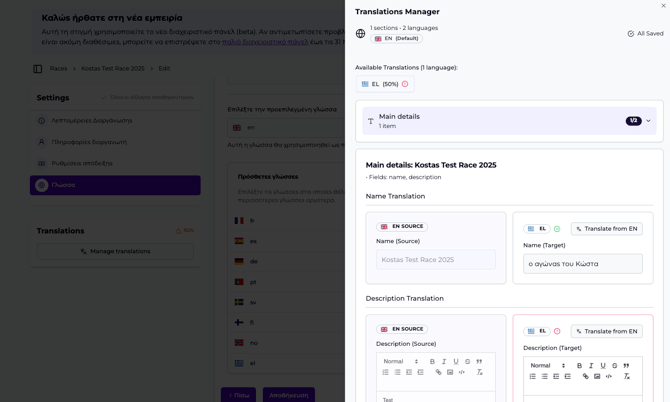Open Normal heading dropdown in target editor
670x402 pixels.
pyautogui.click(x=548, y=366)
